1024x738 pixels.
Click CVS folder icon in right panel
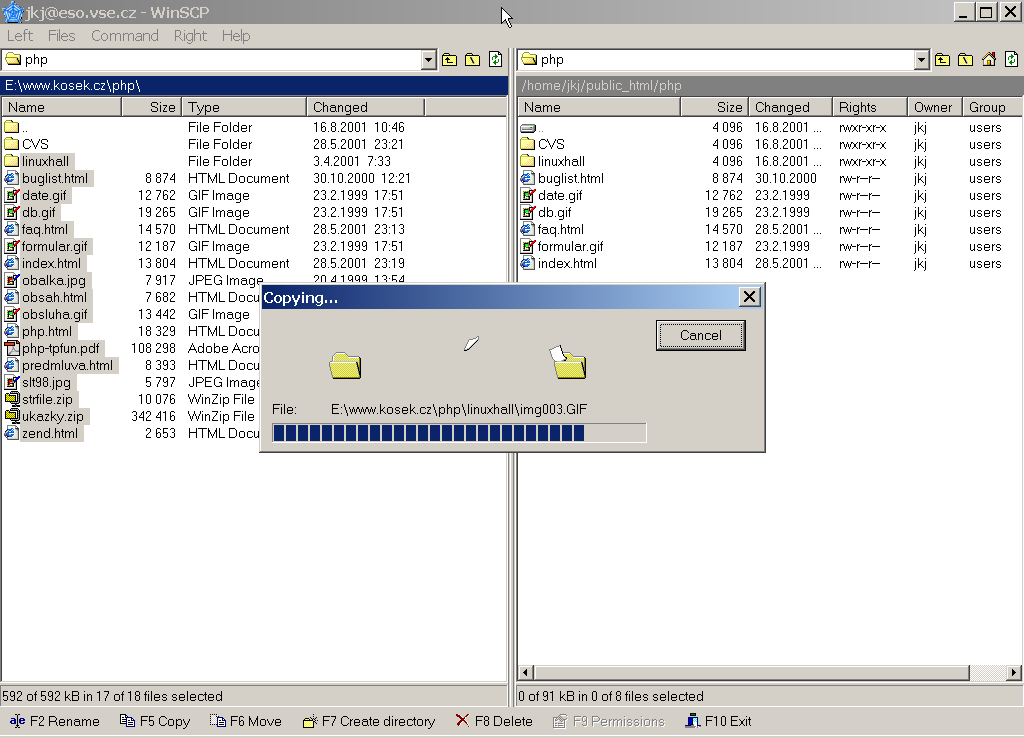tap(528, 144)
